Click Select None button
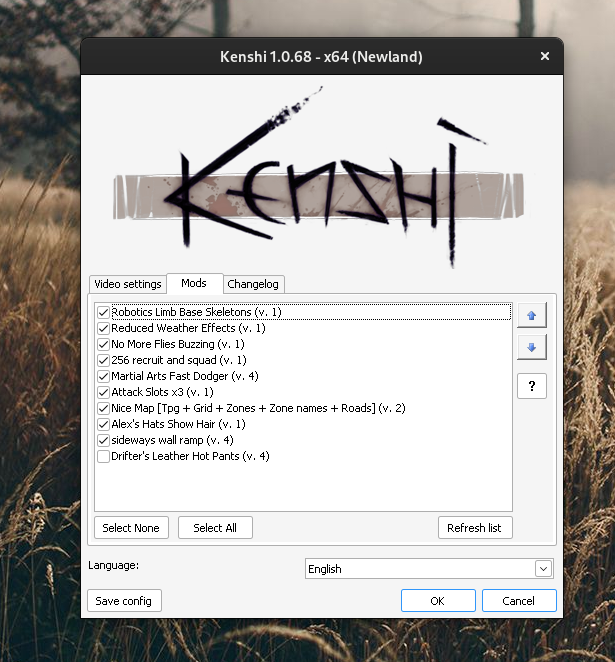The width and height of the screenshot is (615, 662). (x=131, y=528)
